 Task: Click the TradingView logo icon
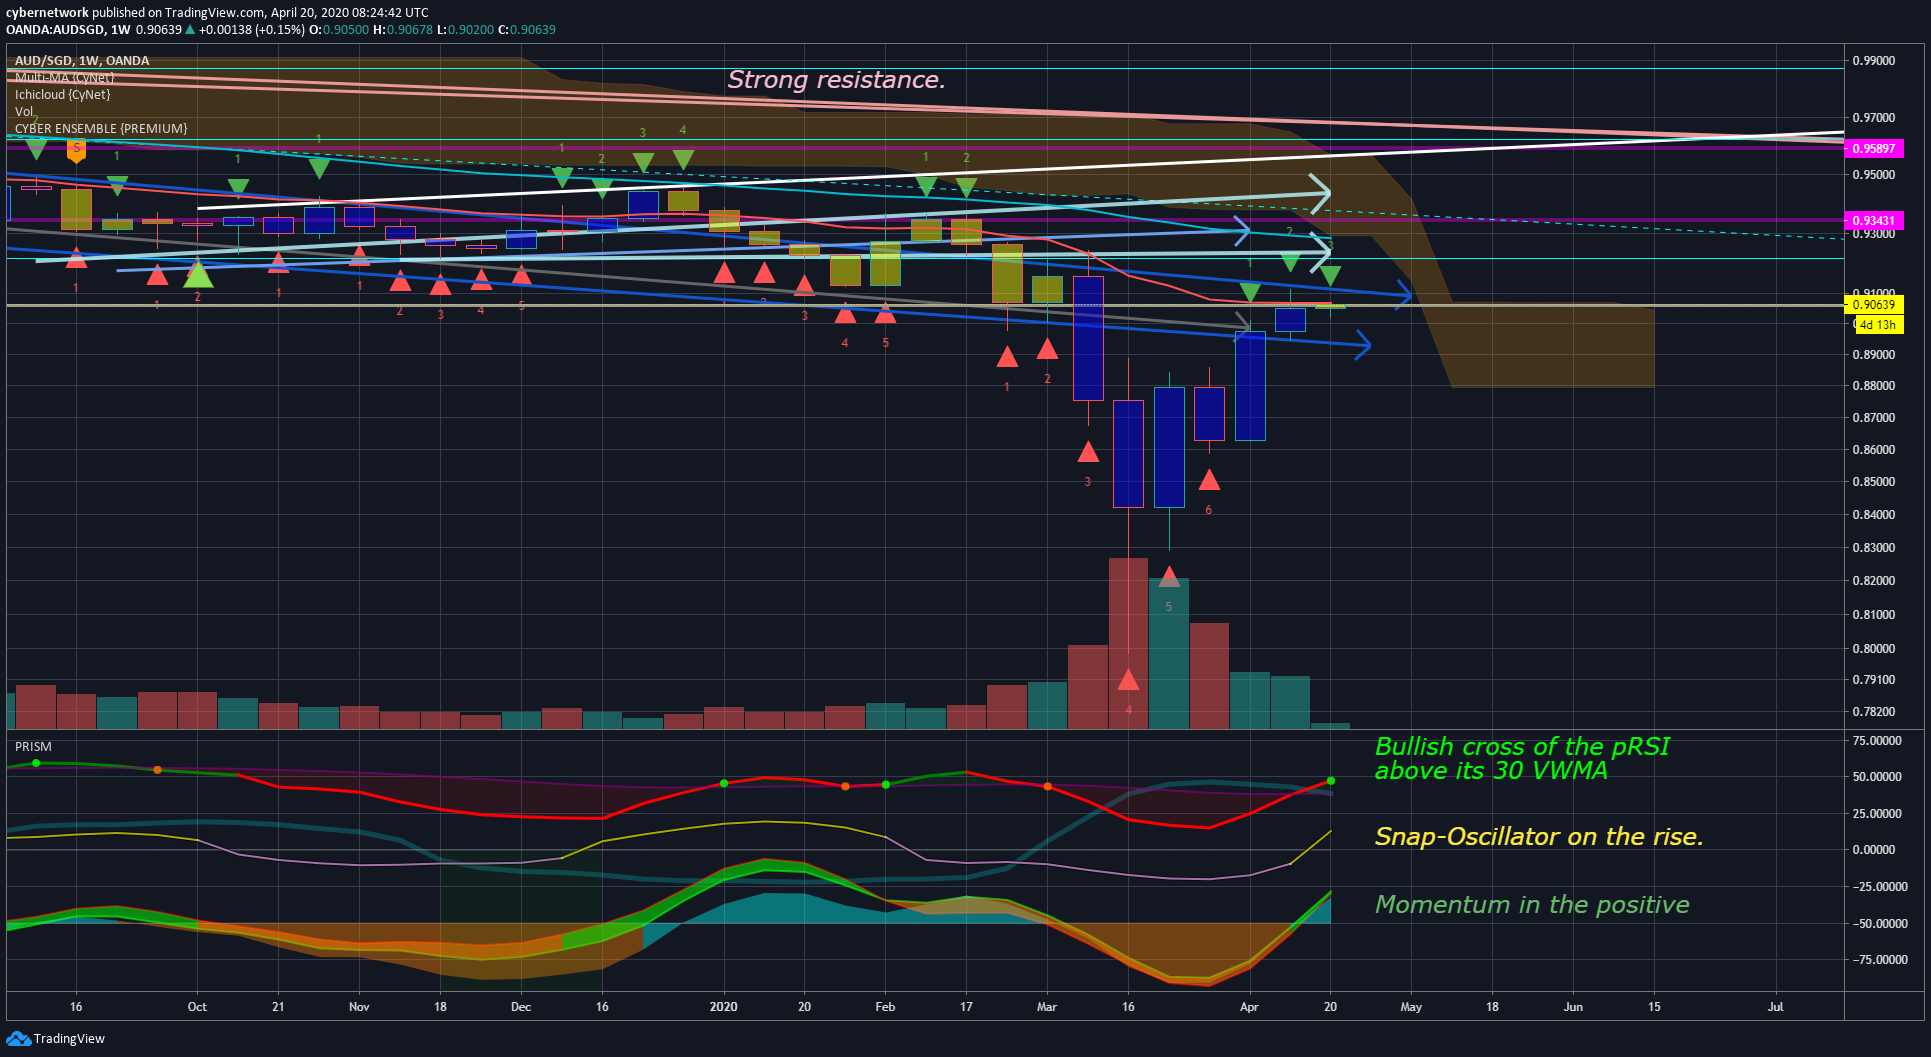click(x=18, y=1039)
